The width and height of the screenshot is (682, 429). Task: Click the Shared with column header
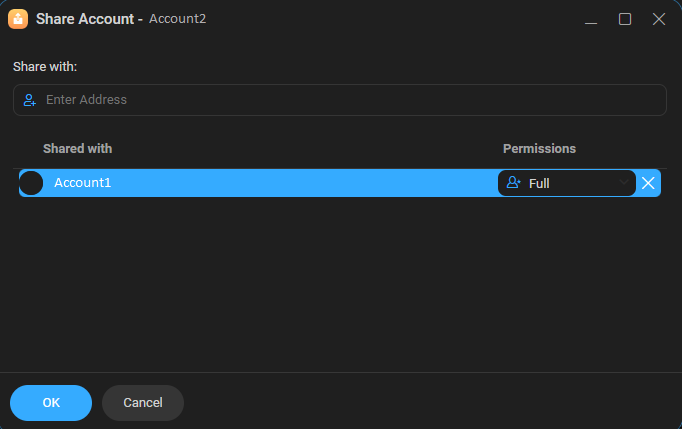point(77,148)
